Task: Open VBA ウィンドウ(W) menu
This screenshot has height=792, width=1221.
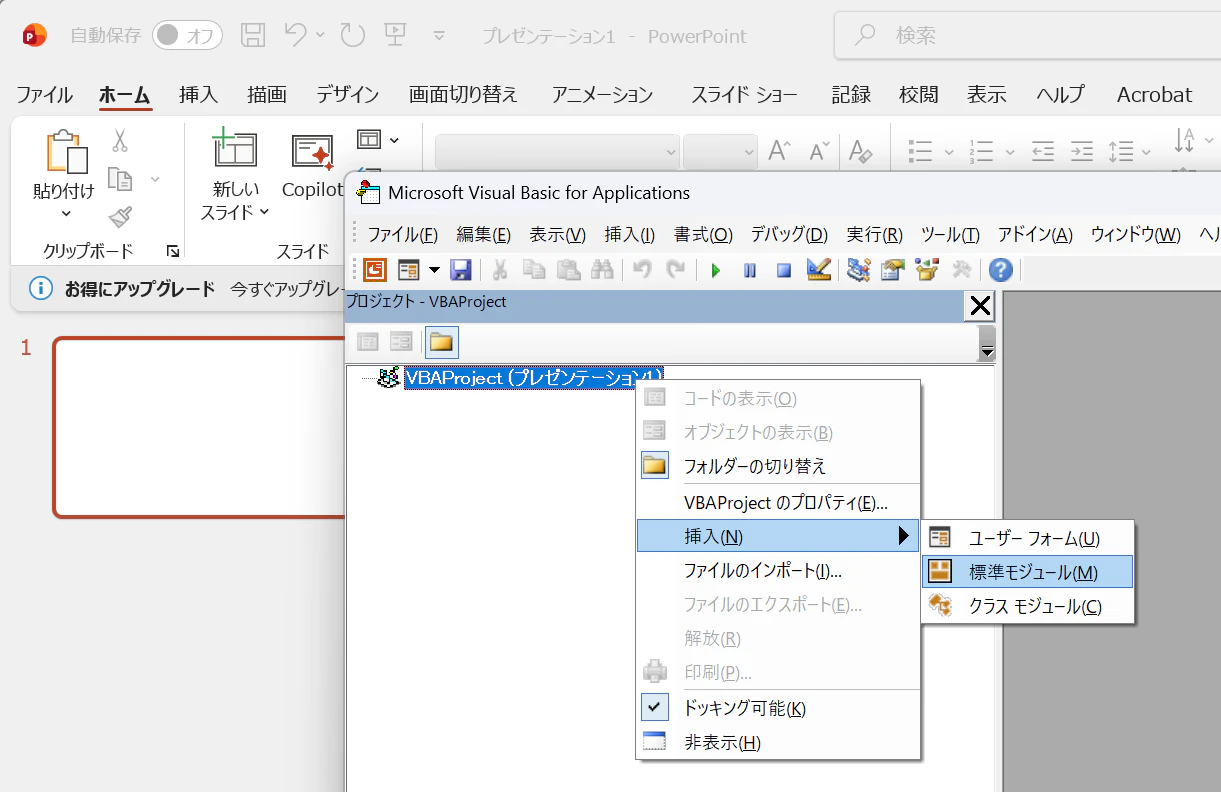Action: [1136, 235]
